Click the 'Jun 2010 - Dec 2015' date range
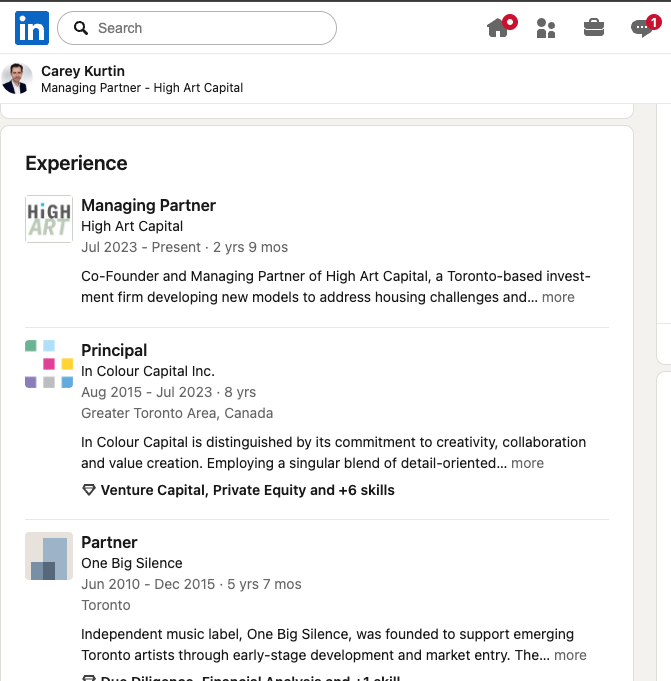Image resolution: width=671 pixels, height=681 pixels. [x=148, y=584]
